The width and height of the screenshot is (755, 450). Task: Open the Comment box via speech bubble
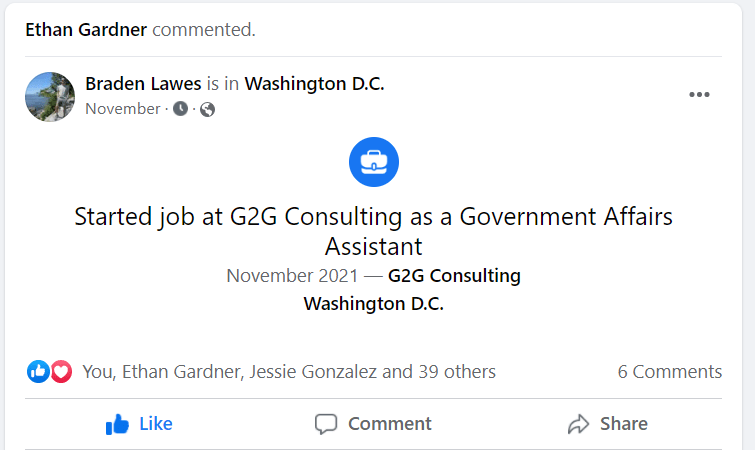click(x=373, y=424)
